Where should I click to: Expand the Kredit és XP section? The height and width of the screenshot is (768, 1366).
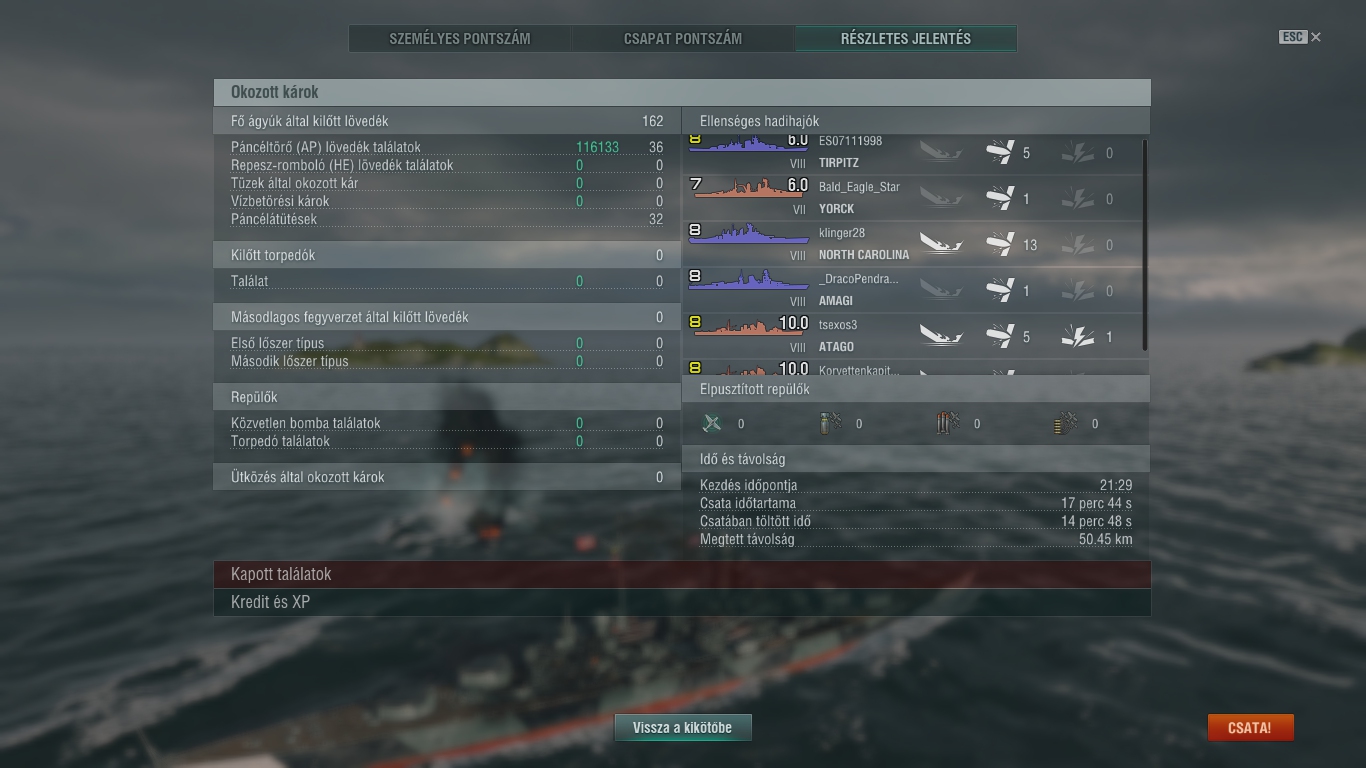(x=682, y=602)
